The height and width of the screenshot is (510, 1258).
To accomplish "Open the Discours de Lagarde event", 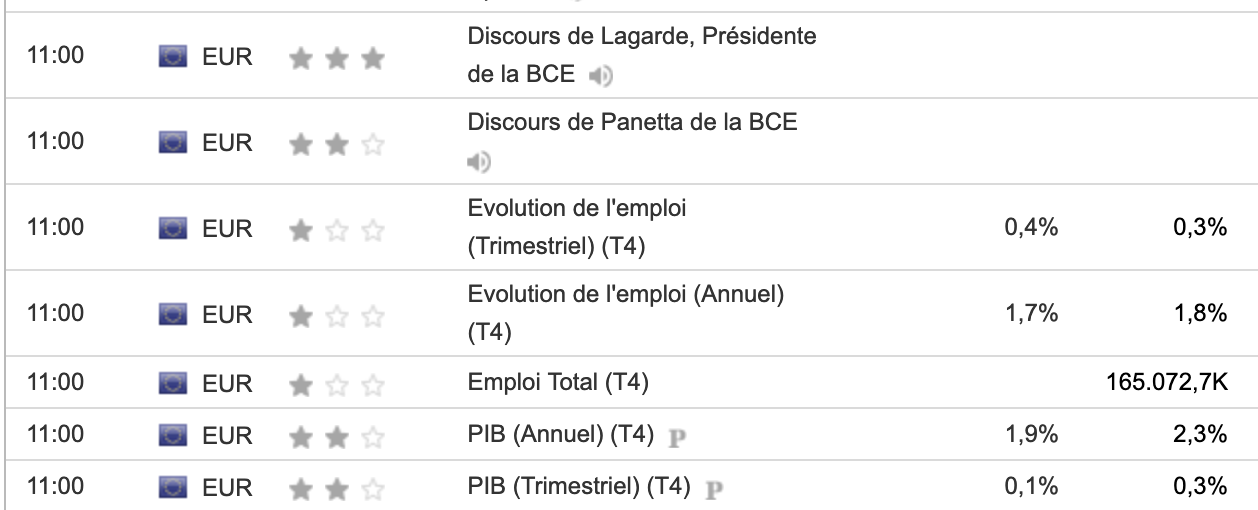I will tap(641, 38).
